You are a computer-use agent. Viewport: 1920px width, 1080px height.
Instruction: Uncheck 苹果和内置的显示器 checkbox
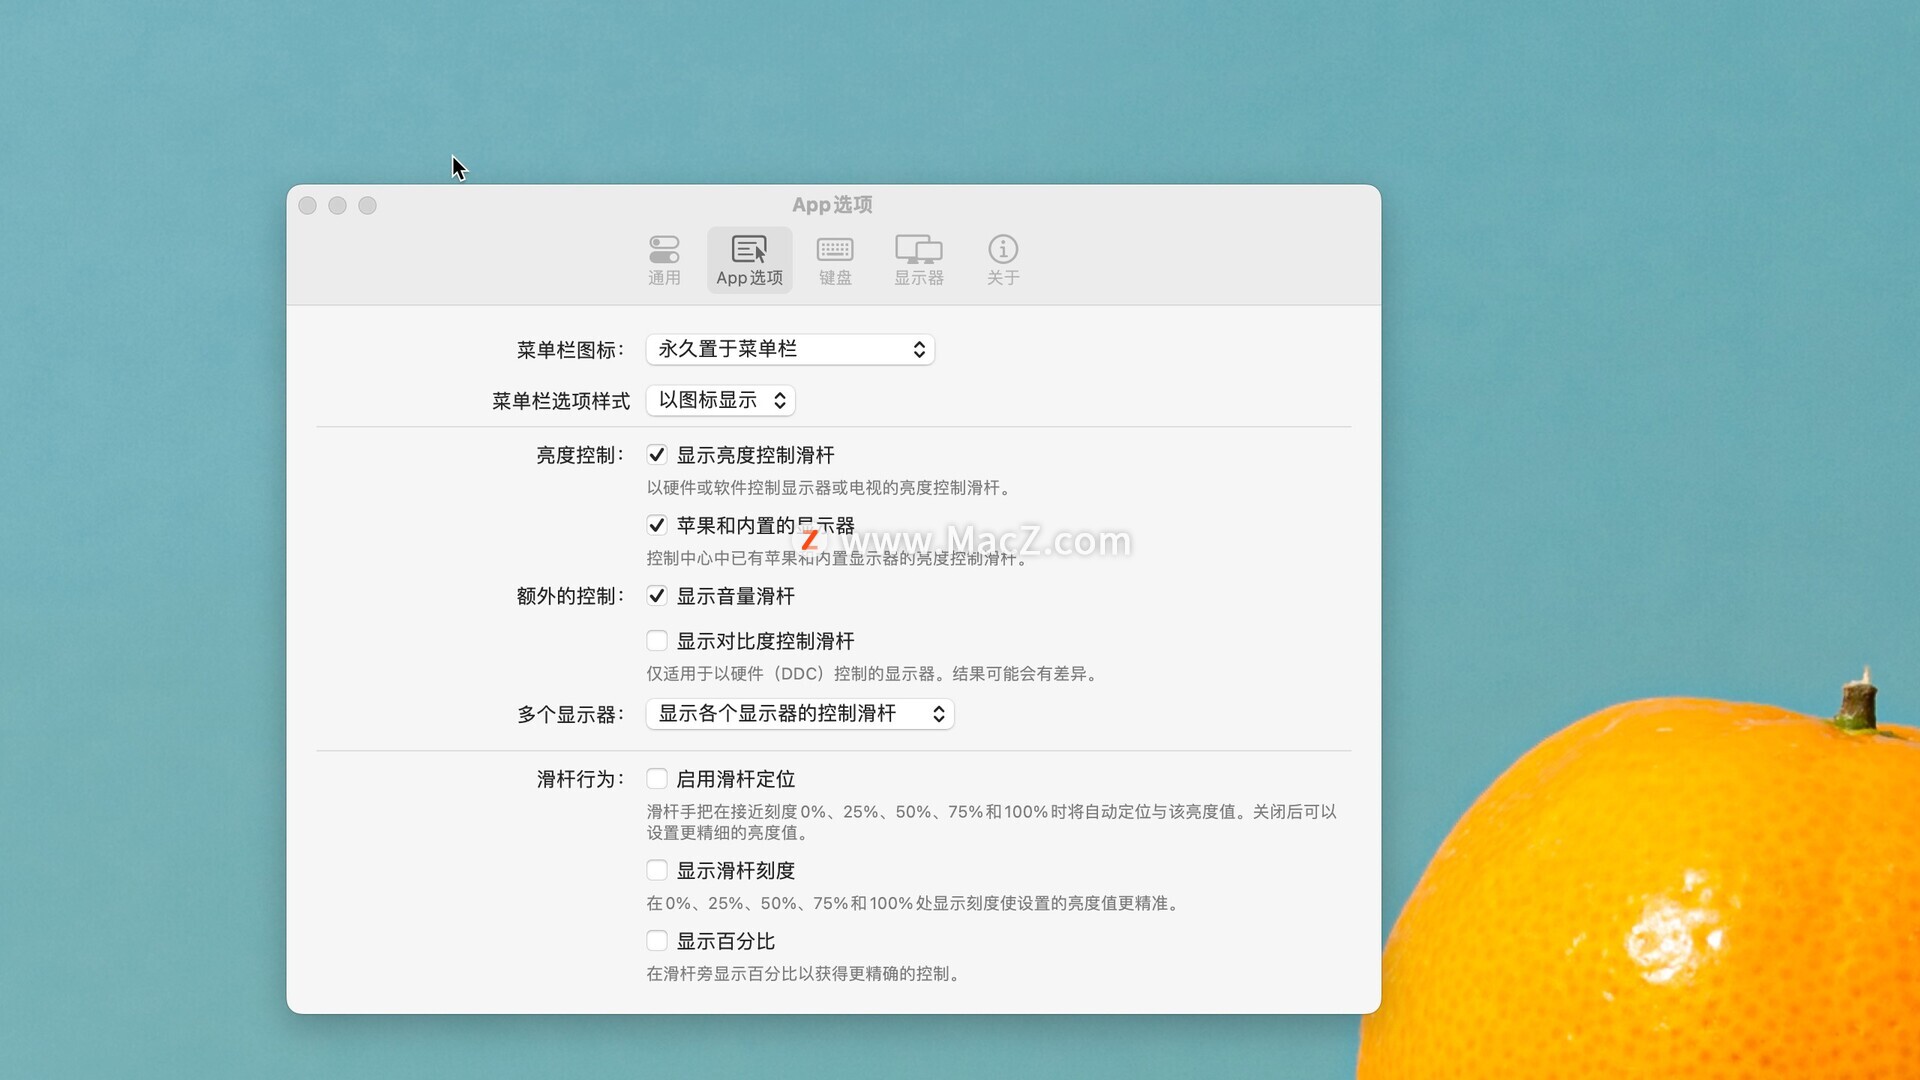(x=657, y=525)
